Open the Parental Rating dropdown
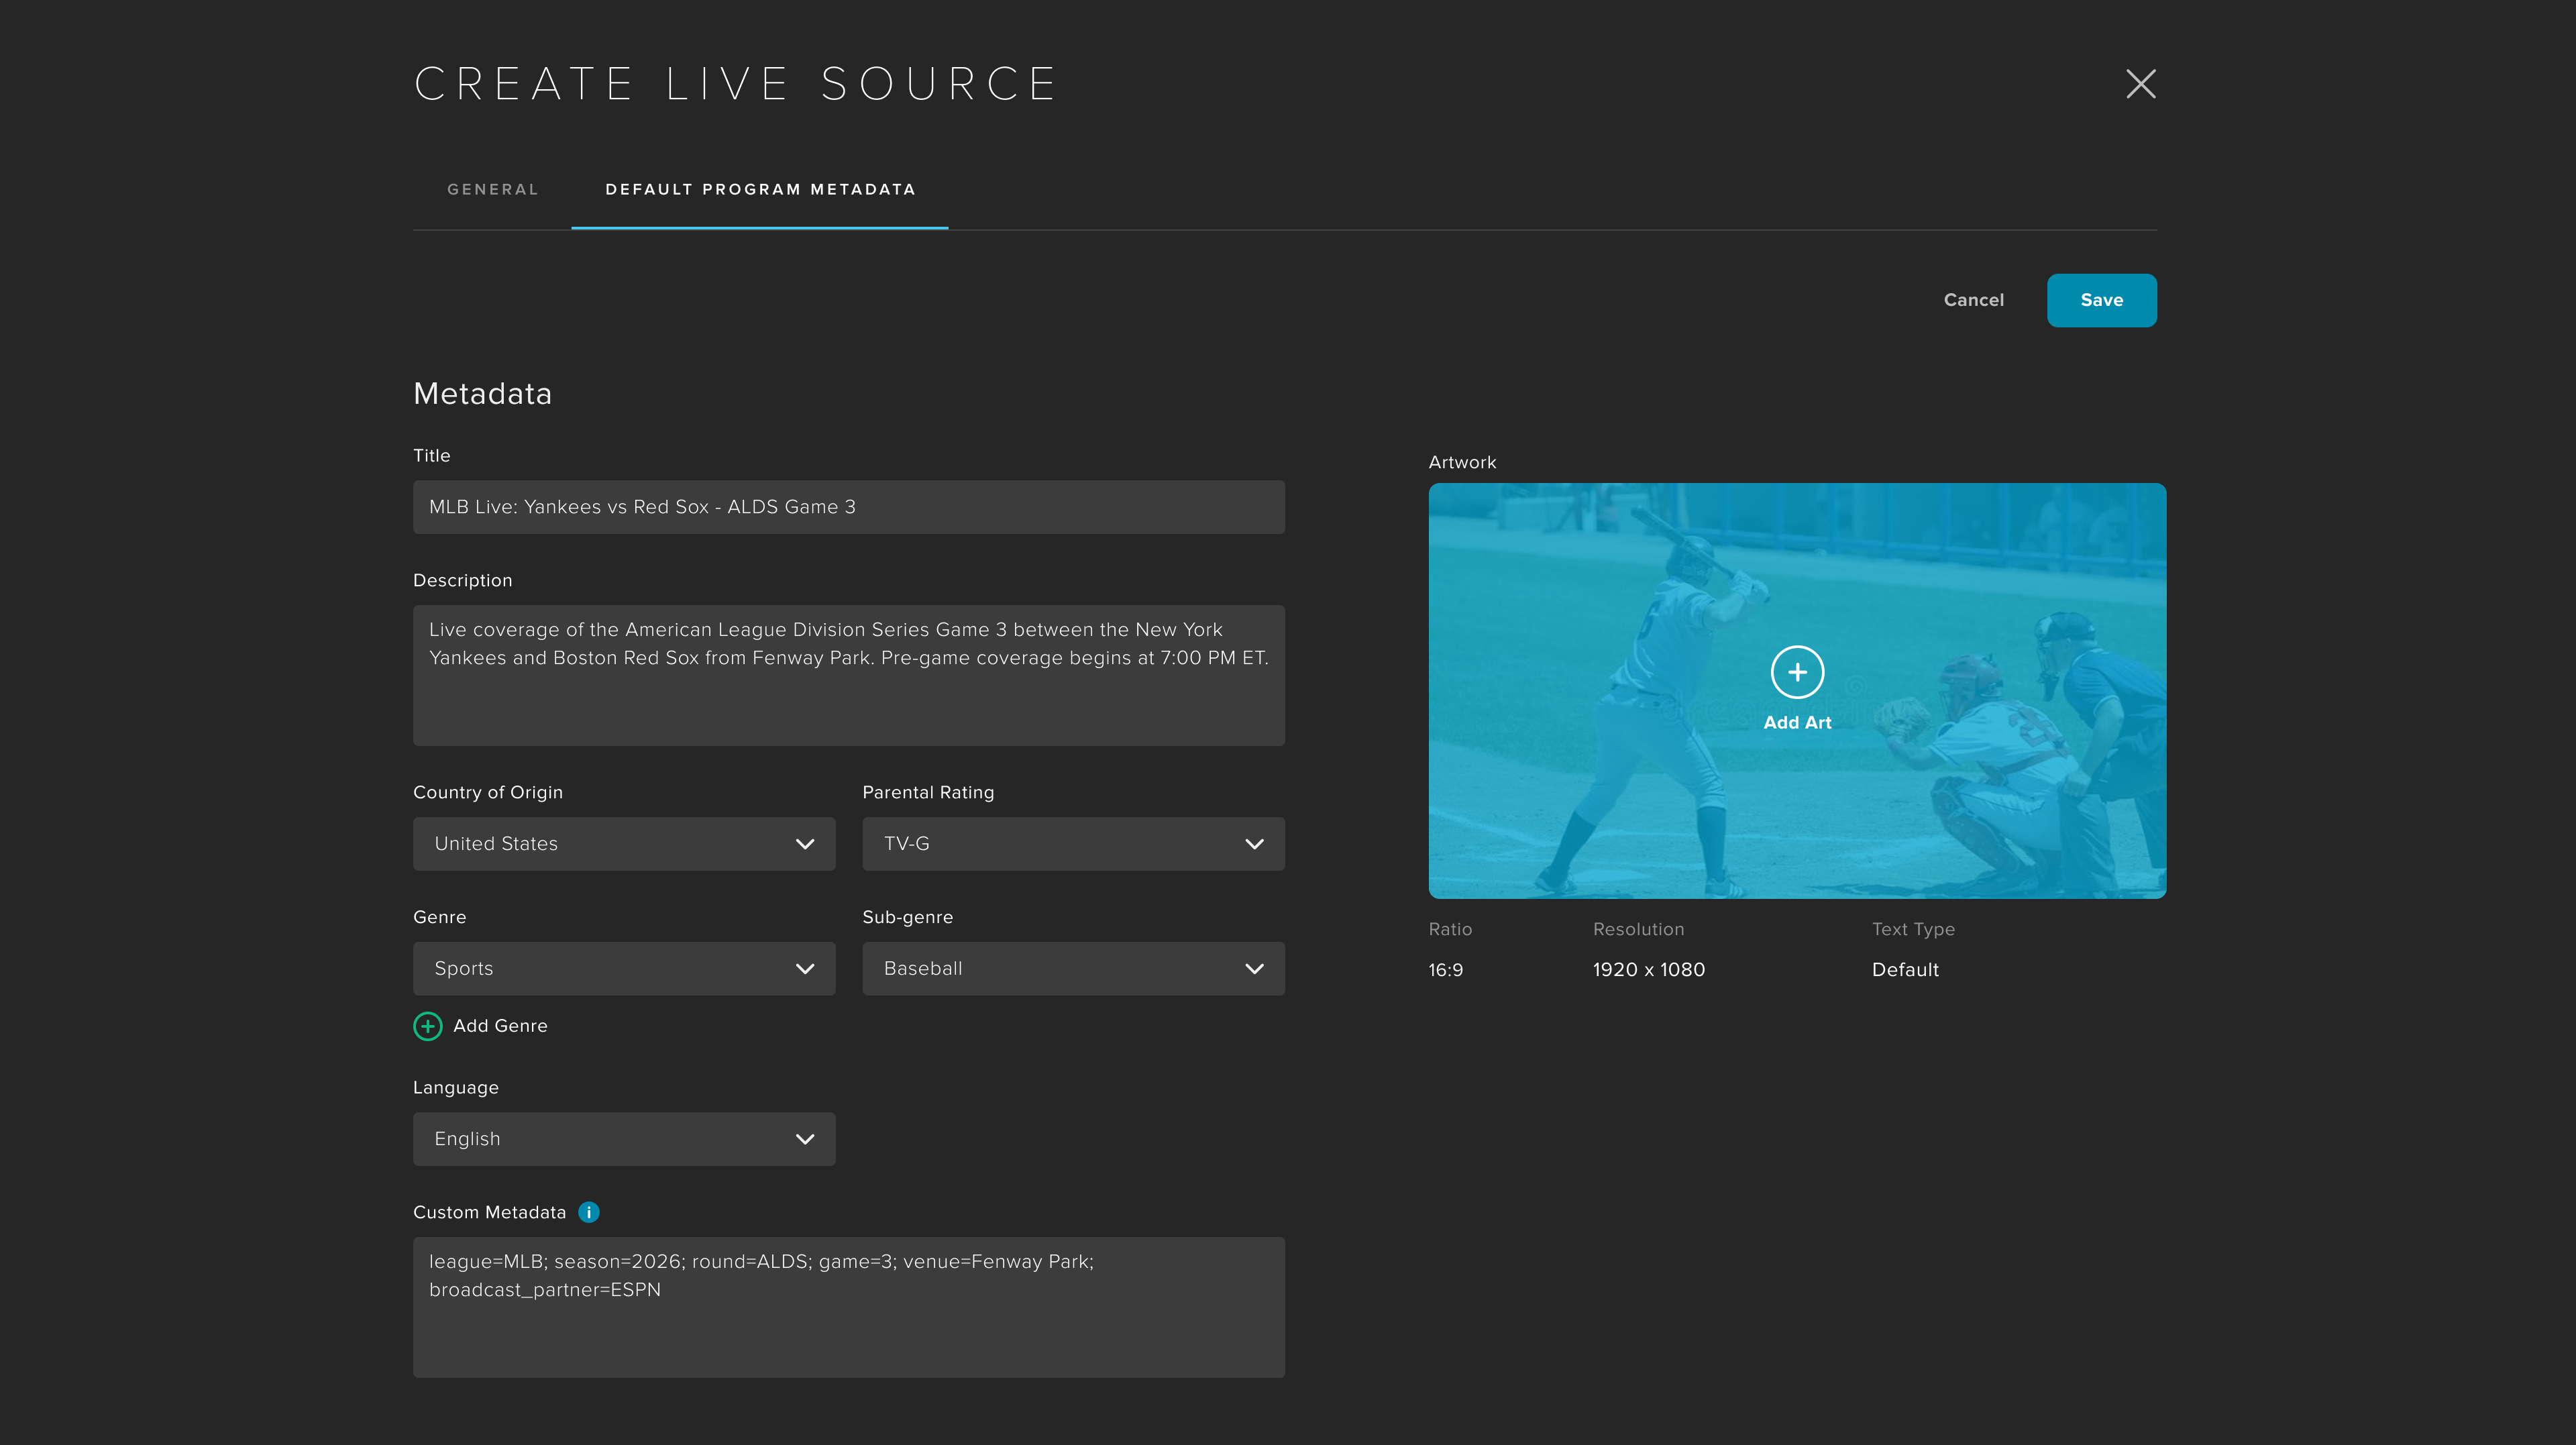Viewport: 2576px width, 1445px height. click(x=1073, y=844)
